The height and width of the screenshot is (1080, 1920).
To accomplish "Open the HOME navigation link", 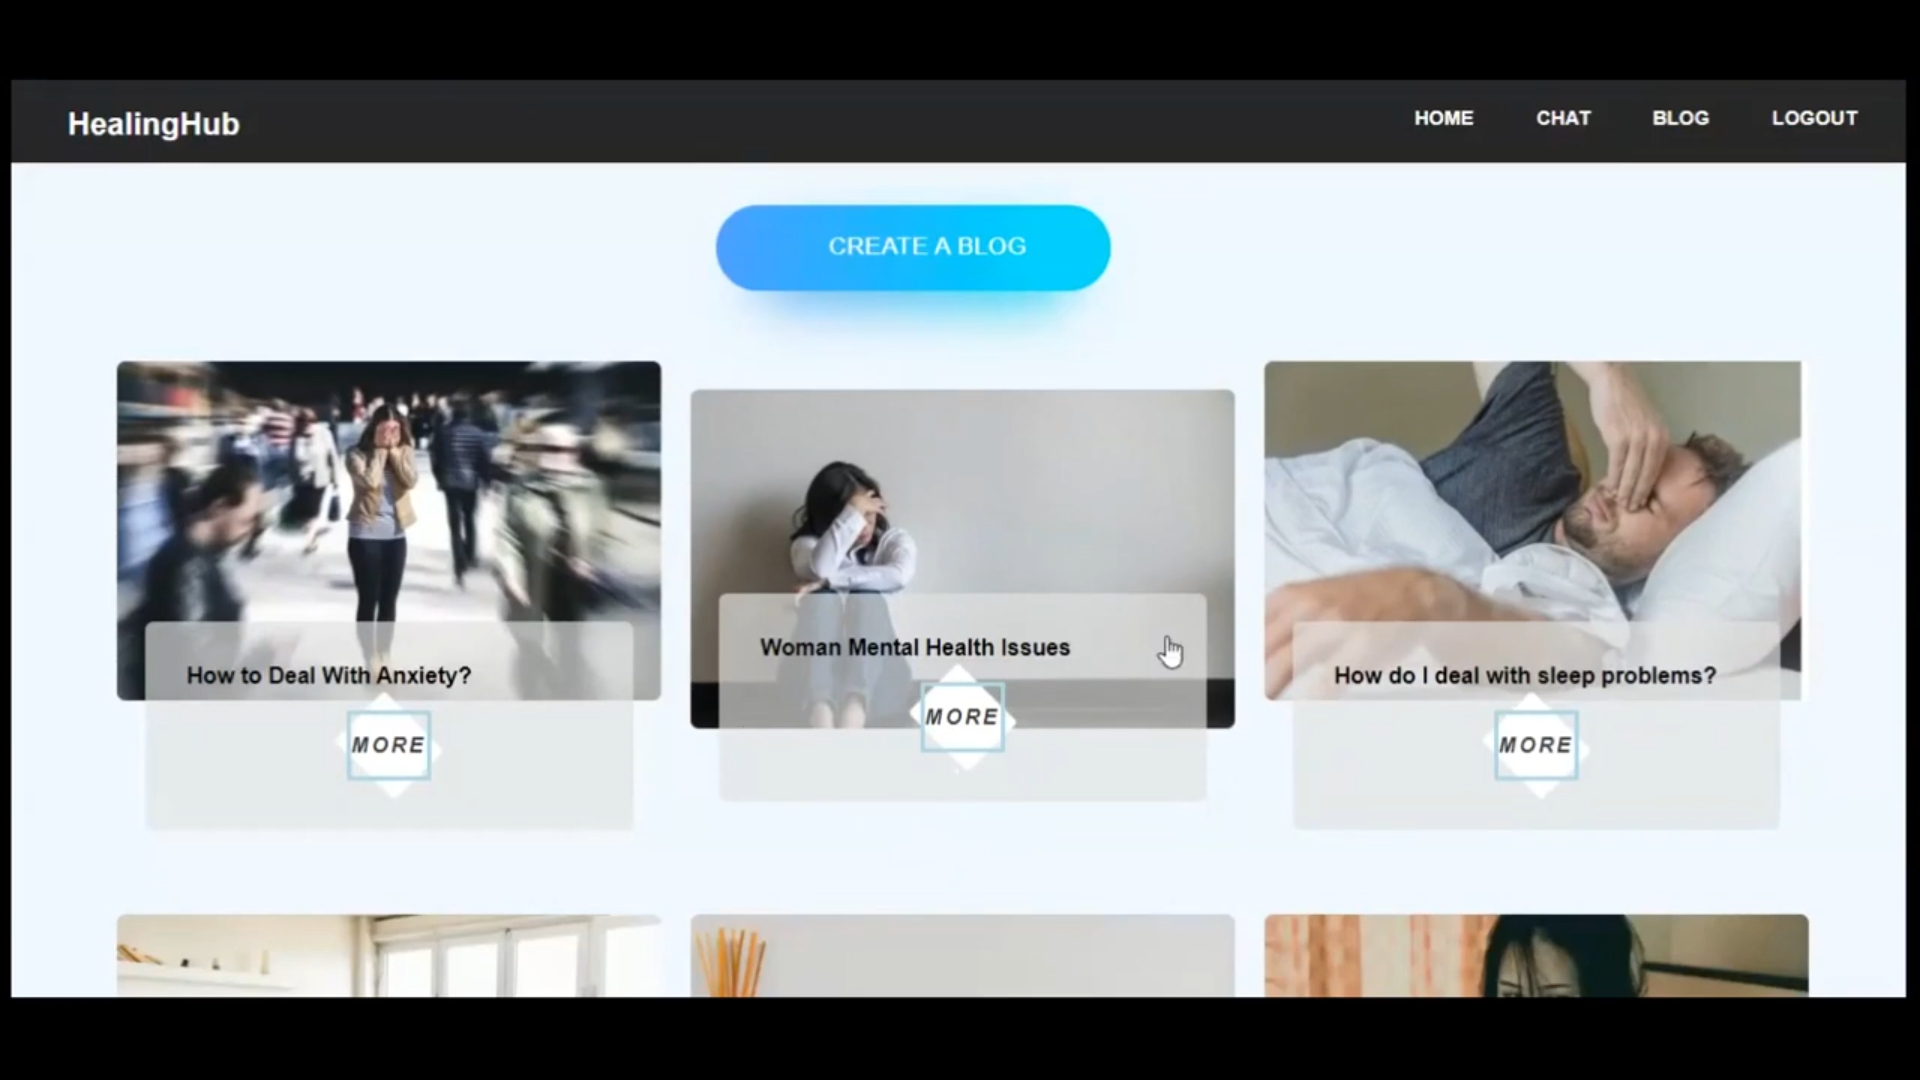I will coord(1443,118).
